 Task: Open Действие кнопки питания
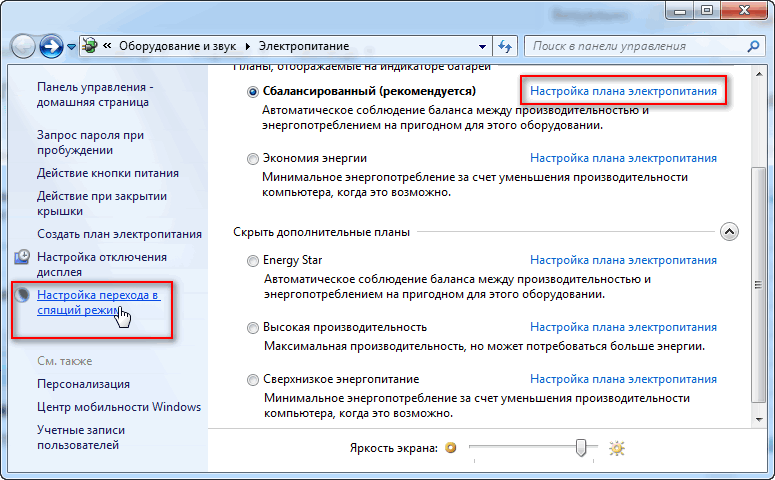point(108,173)
